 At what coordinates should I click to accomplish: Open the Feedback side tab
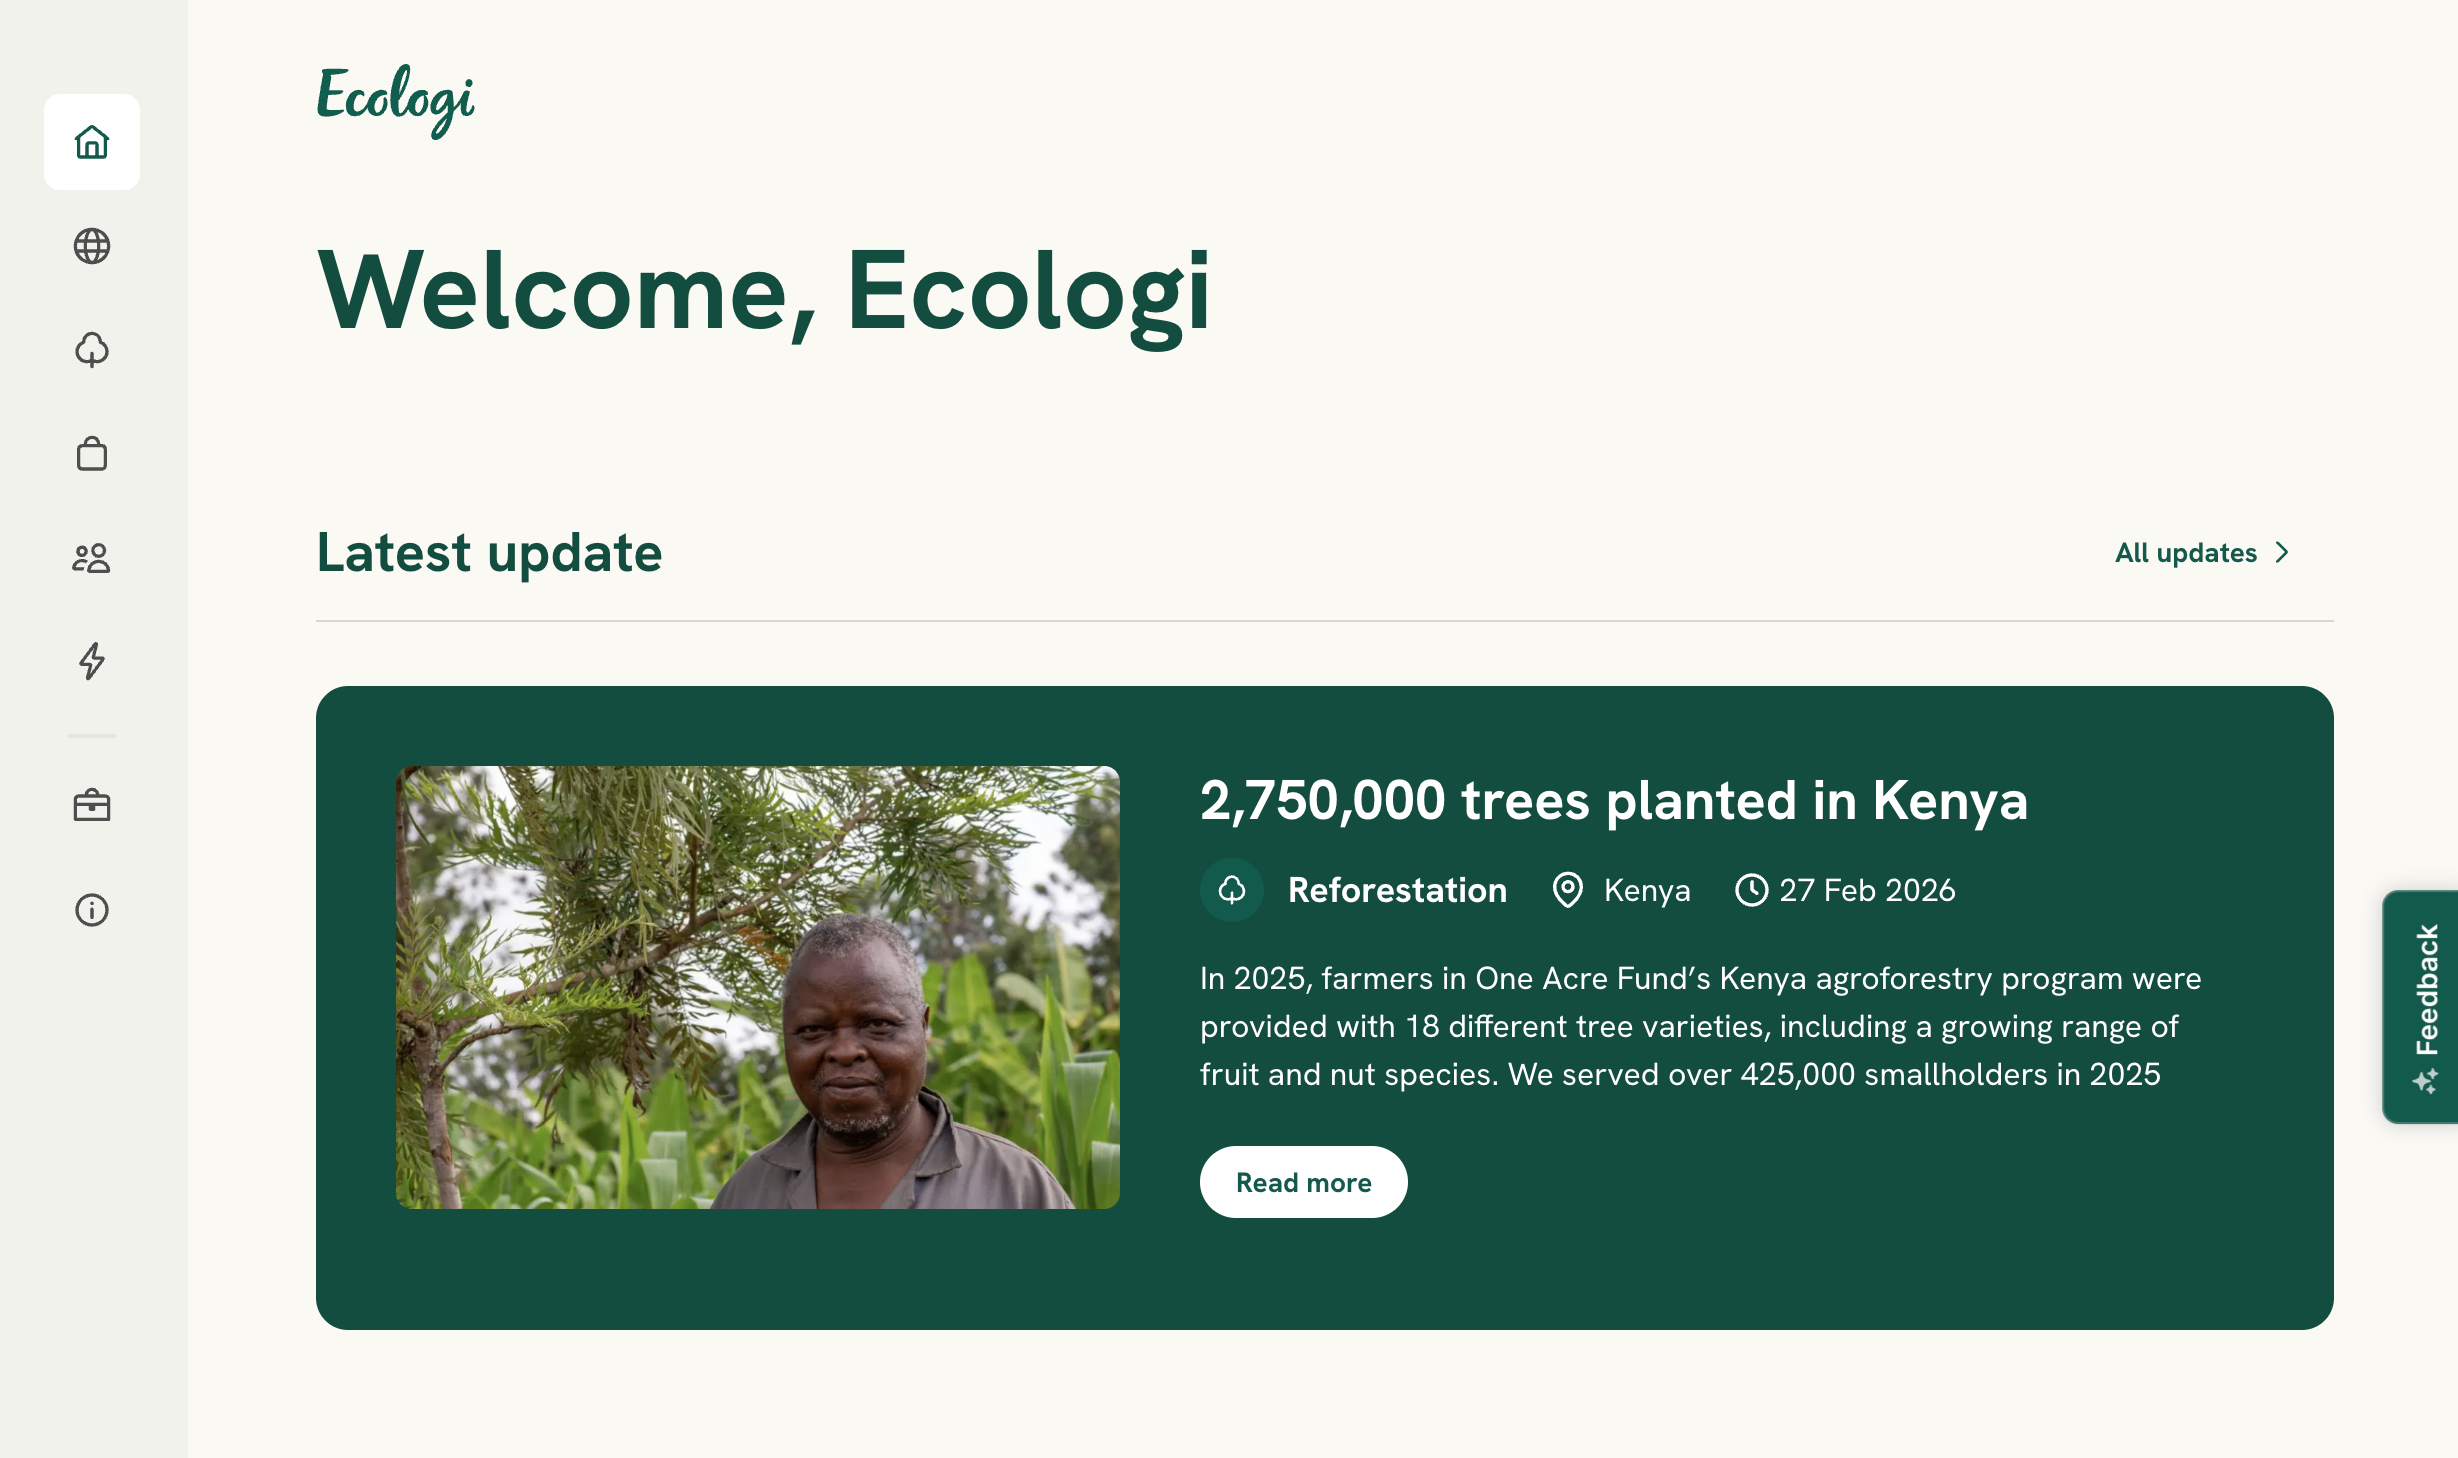(2426, 990)
